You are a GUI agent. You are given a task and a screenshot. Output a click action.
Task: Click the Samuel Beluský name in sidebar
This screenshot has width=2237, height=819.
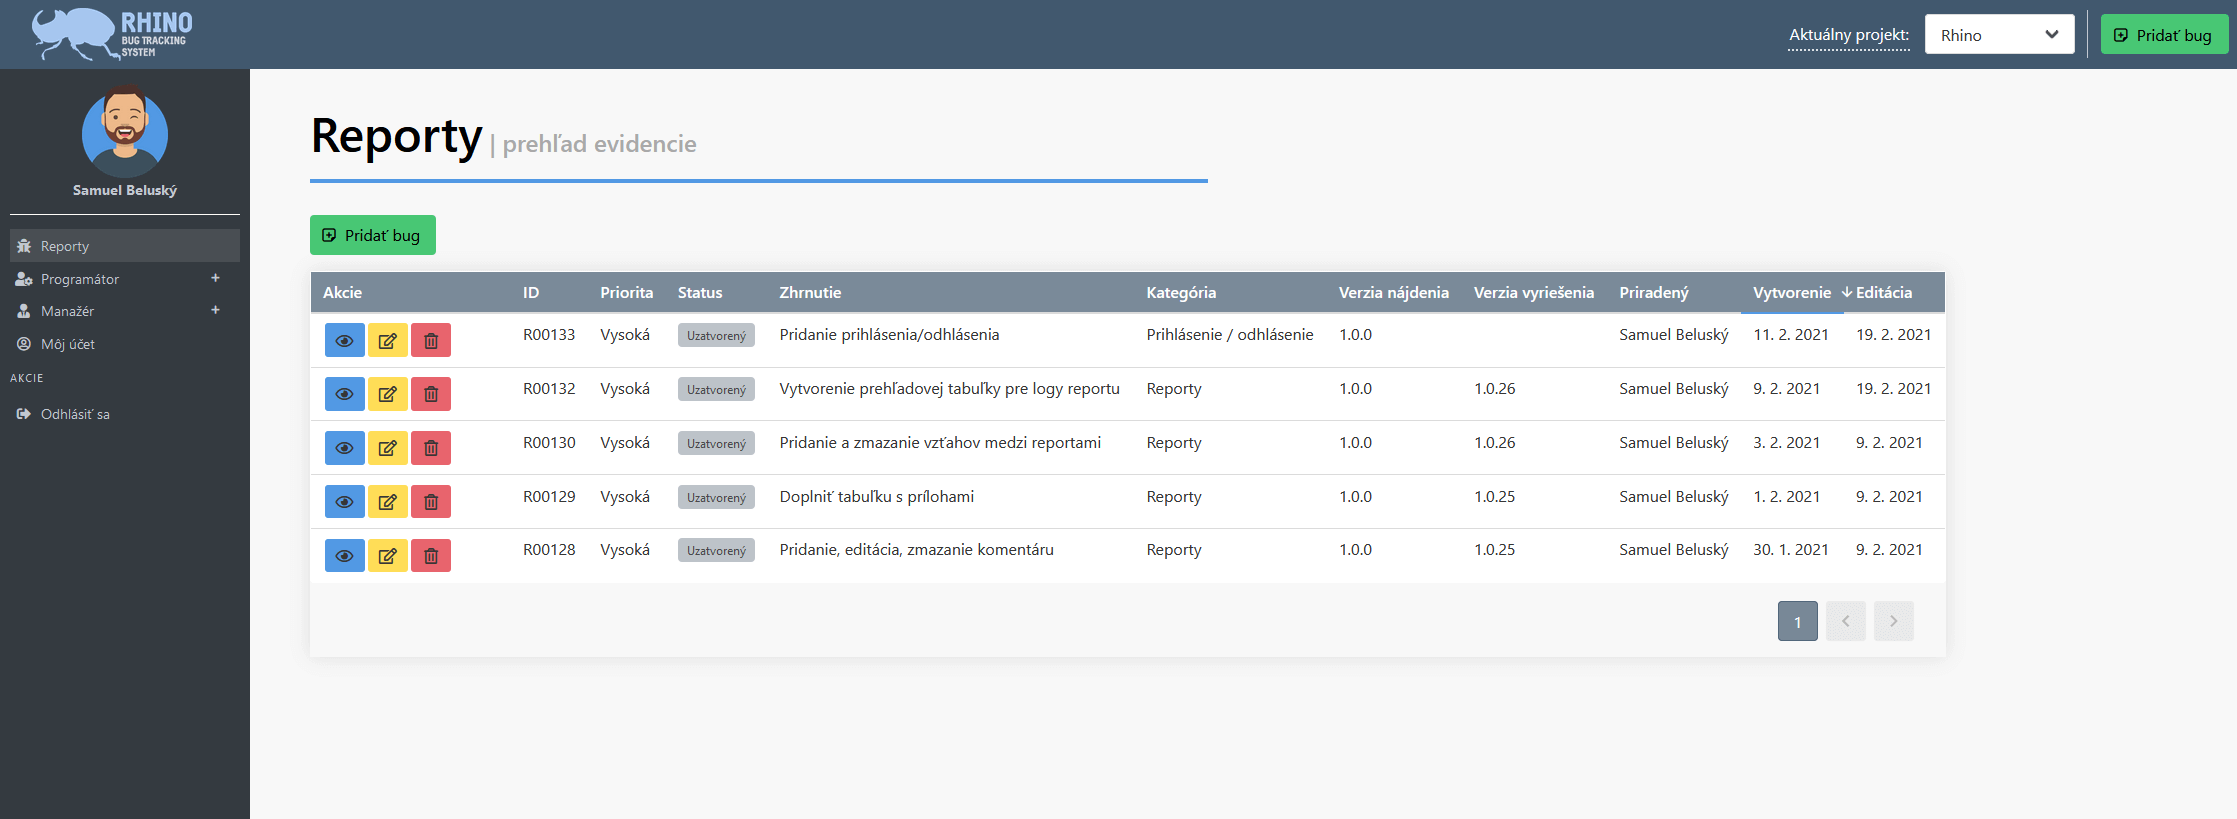click(125, 190)
